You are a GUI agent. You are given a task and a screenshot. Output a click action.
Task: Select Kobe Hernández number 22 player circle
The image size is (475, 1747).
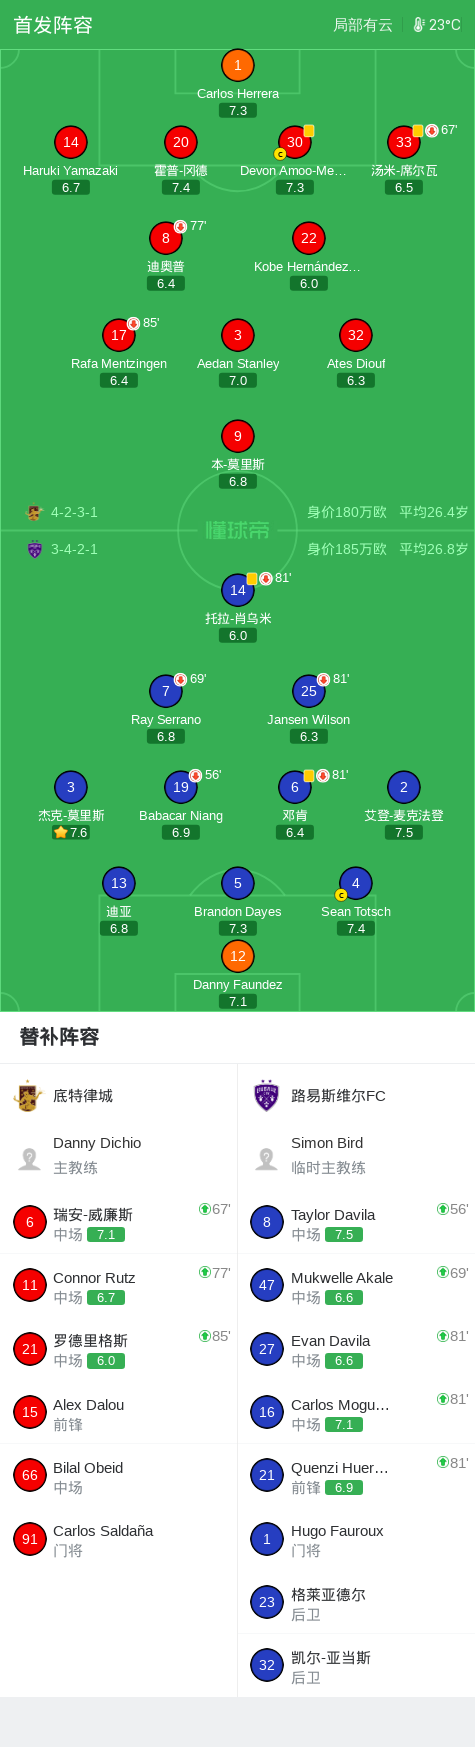pyautogui.click(x=309, y=238)
